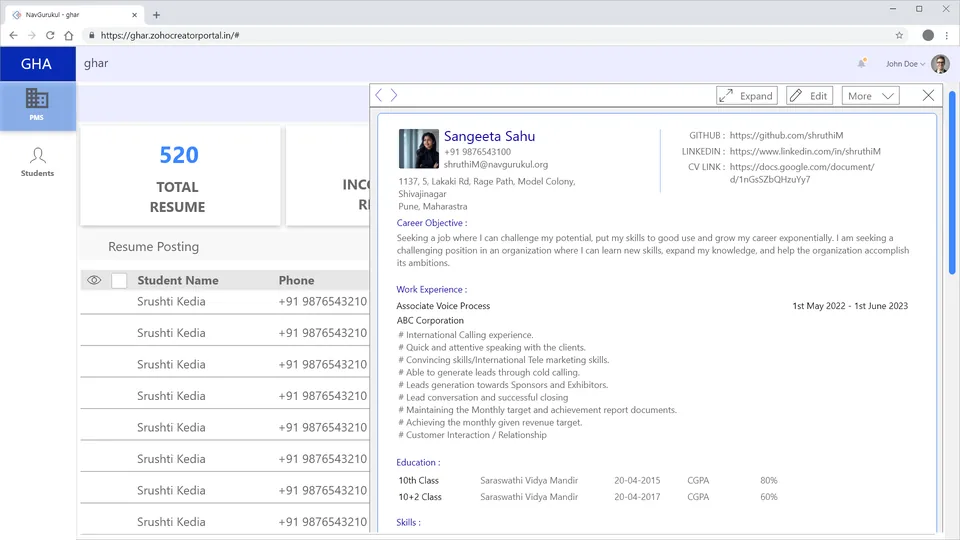Open the GitHub profile link

coord(786,135)
